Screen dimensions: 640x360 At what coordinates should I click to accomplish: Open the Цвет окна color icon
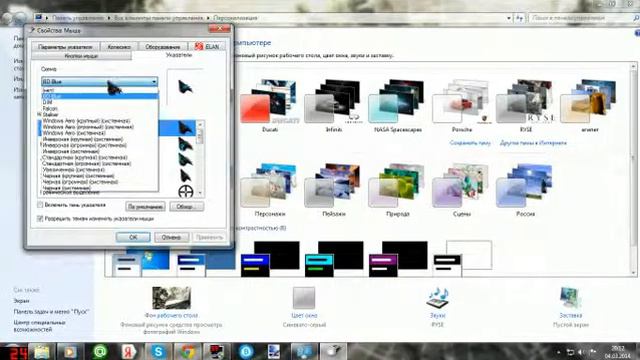(304, 298)
